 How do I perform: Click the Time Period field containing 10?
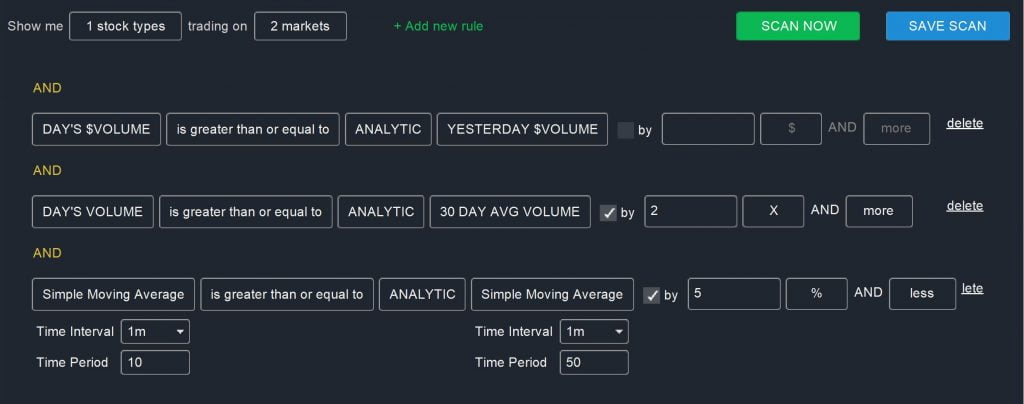155,362
